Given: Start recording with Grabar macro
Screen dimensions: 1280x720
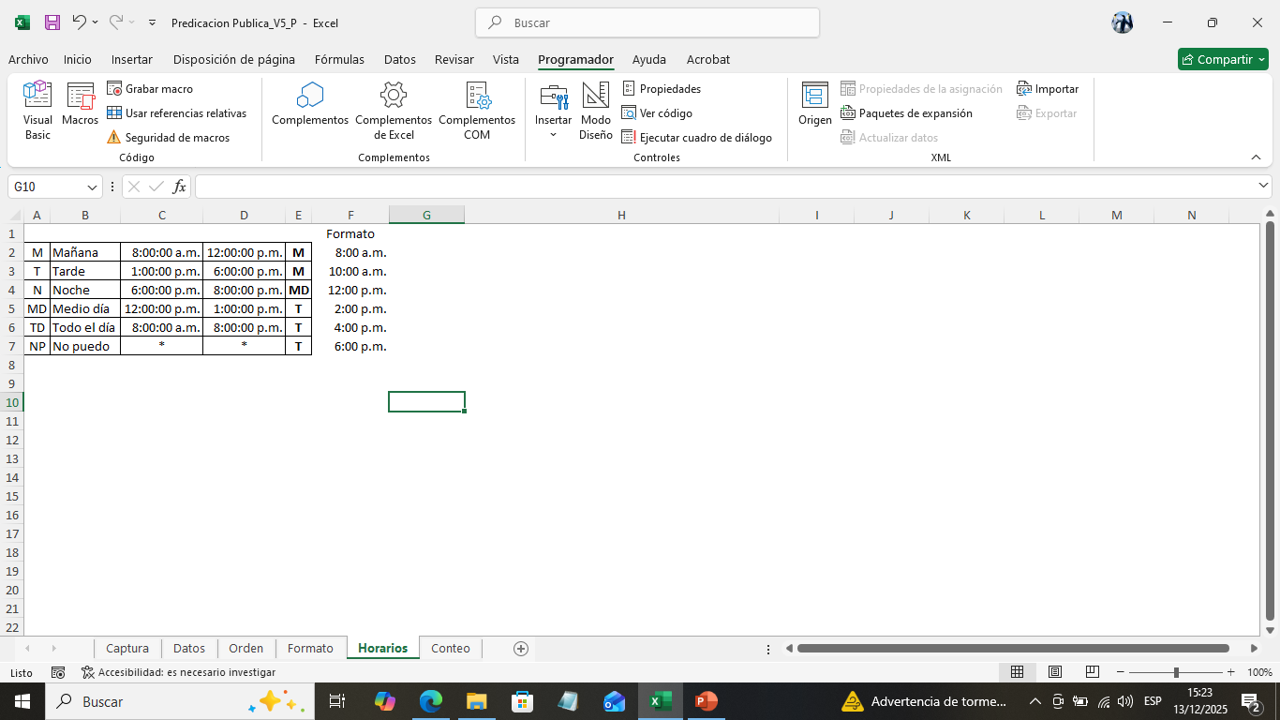Looking at the screenshot, I should 150,89.
